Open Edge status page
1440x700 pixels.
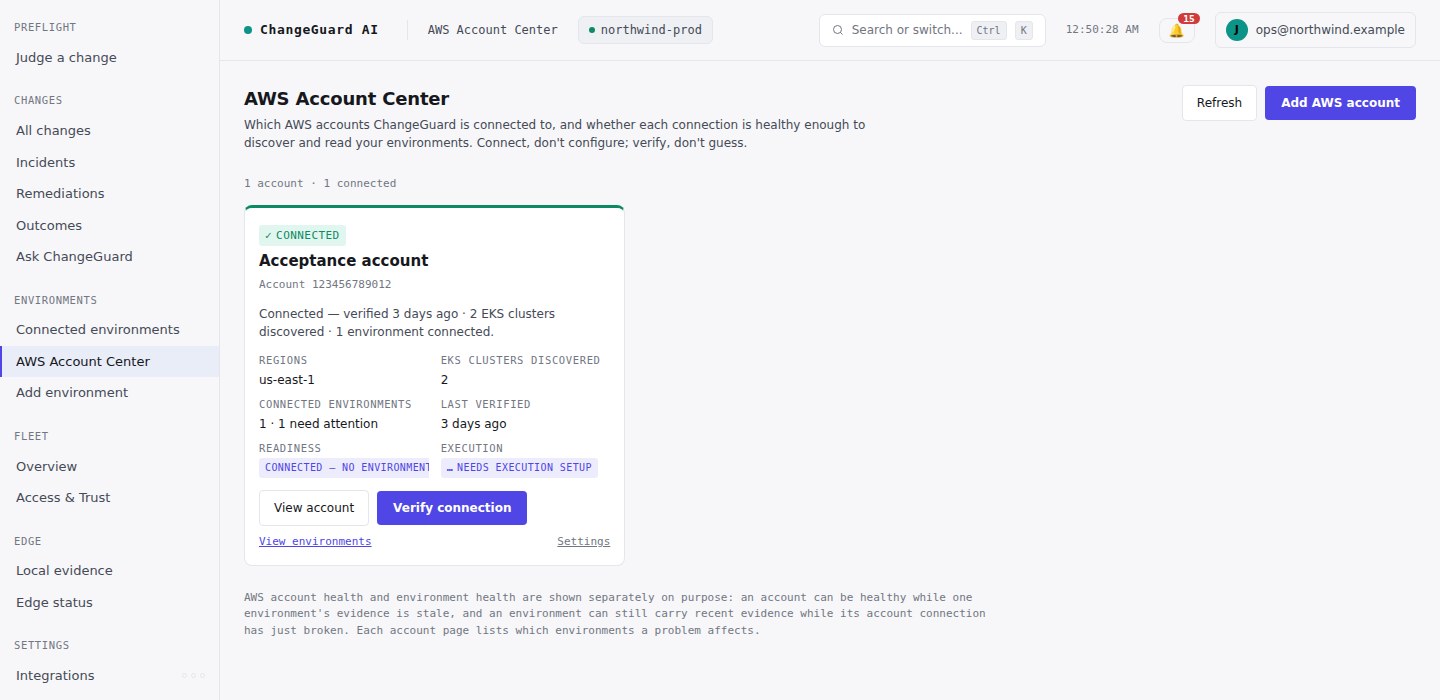pos(110,602)
